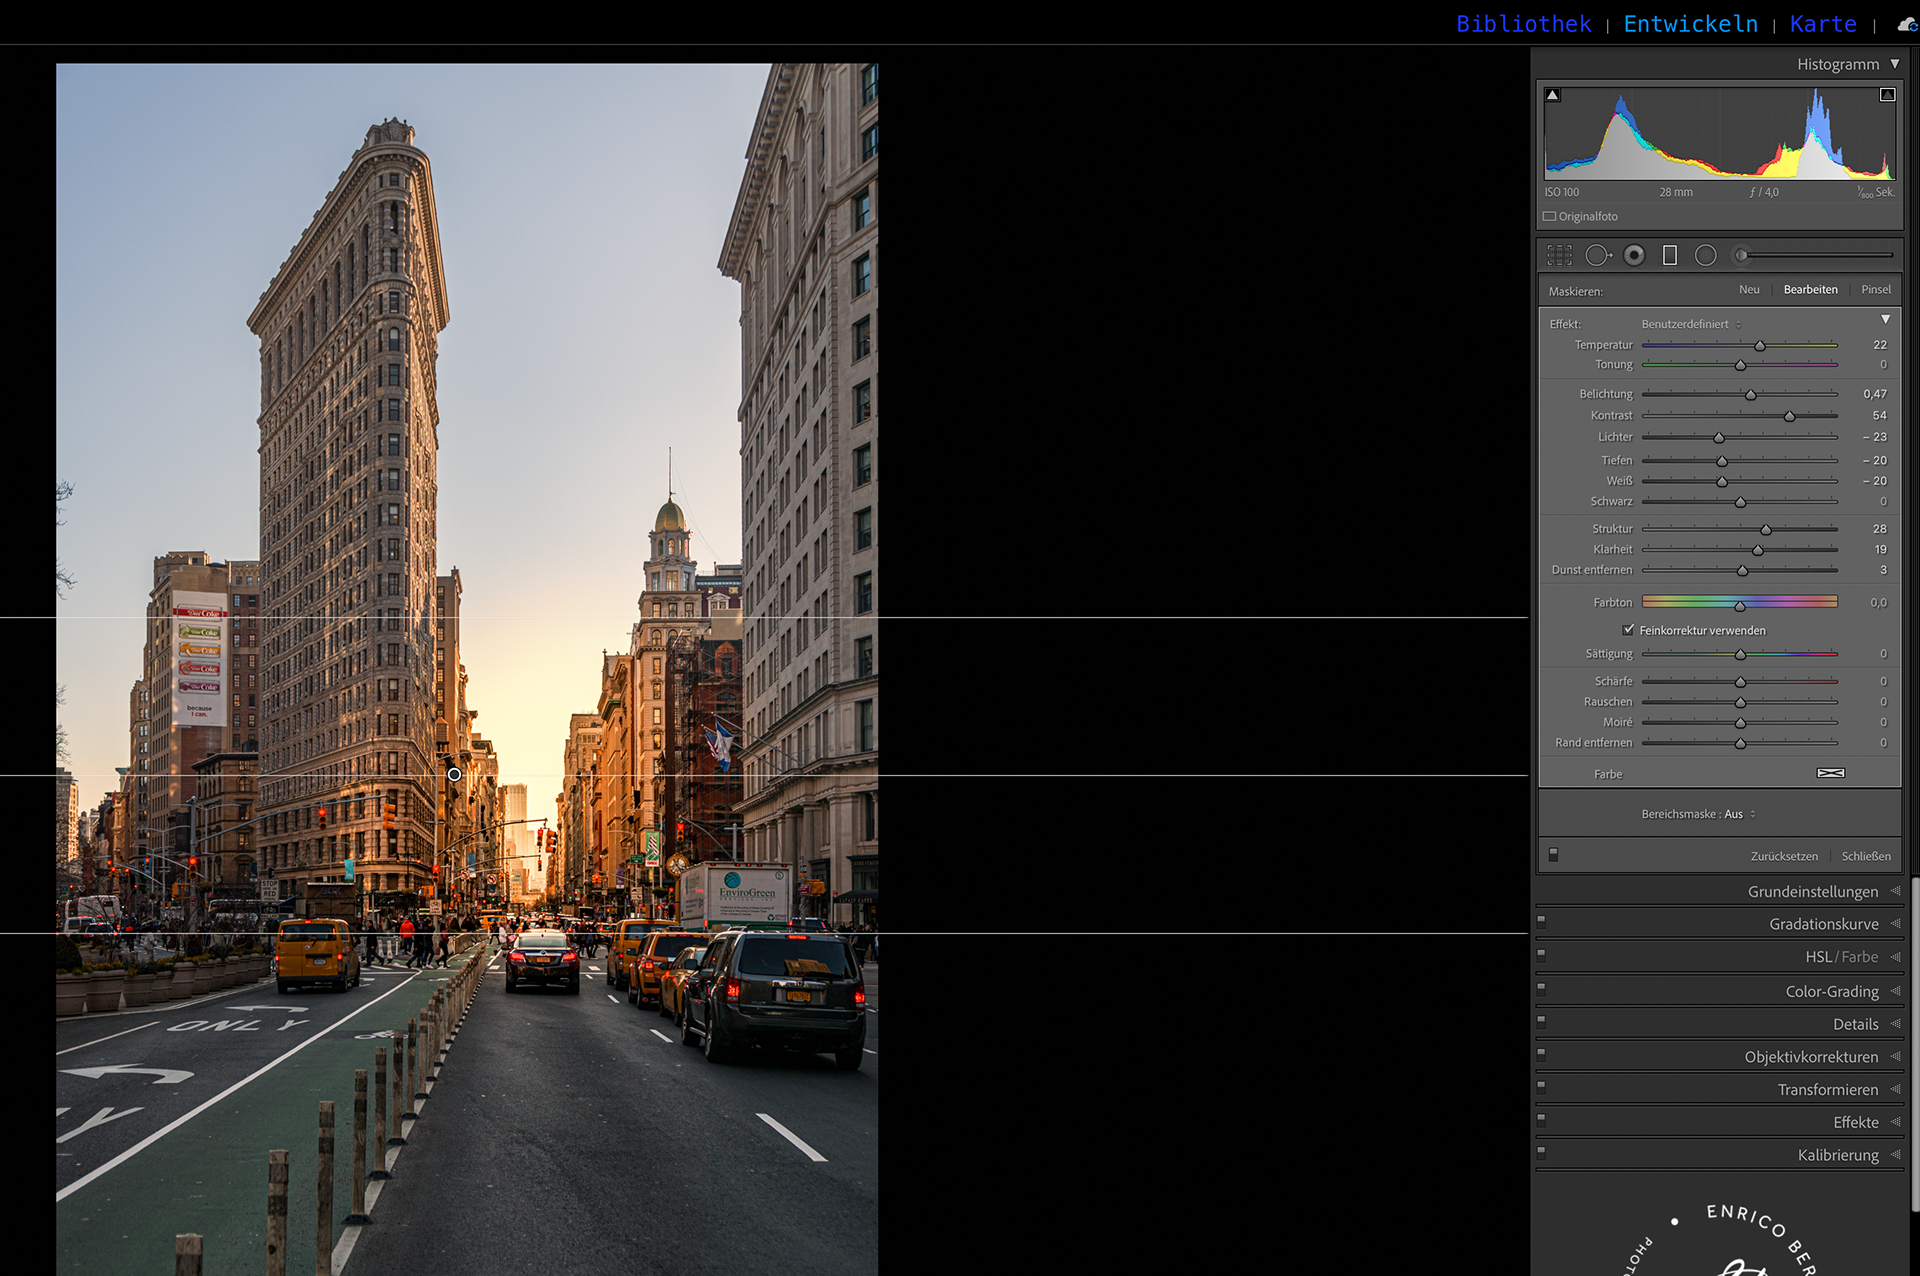This screenshot has height=1276, width=1920.
Task: Toggle the Kalibrierung panel switch
Action: 1541,1152
